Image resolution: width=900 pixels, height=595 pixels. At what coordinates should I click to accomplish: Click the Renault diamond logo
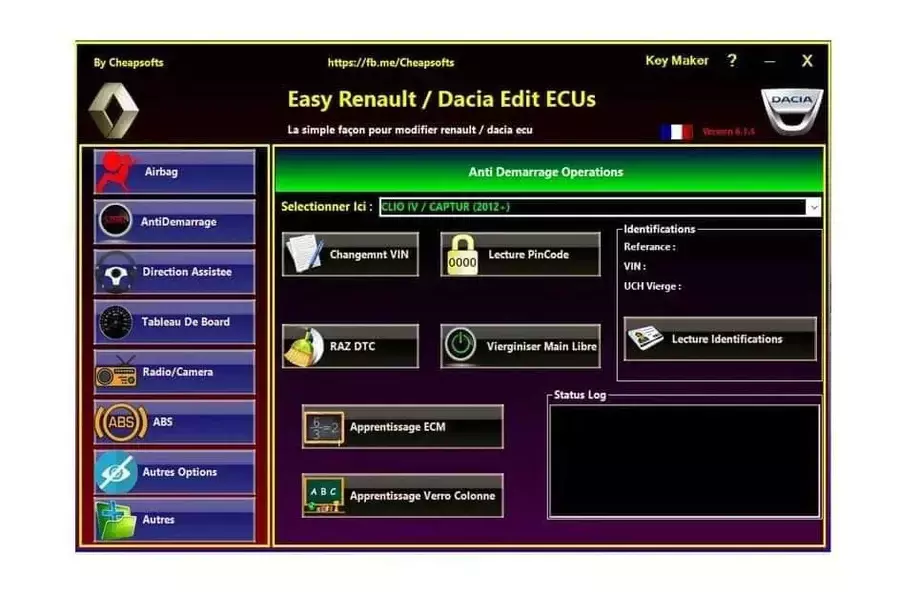(114, 110)
